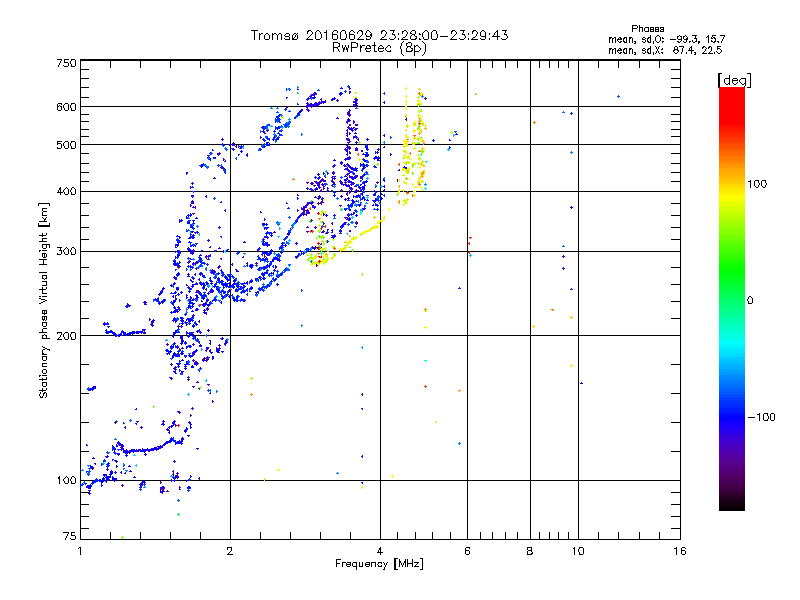This screenshot has height=600, width=800.
Task: Click the plot title 'Tromsø 20160629 23:28:00-23:29:43'
Action: pos(379,35)
